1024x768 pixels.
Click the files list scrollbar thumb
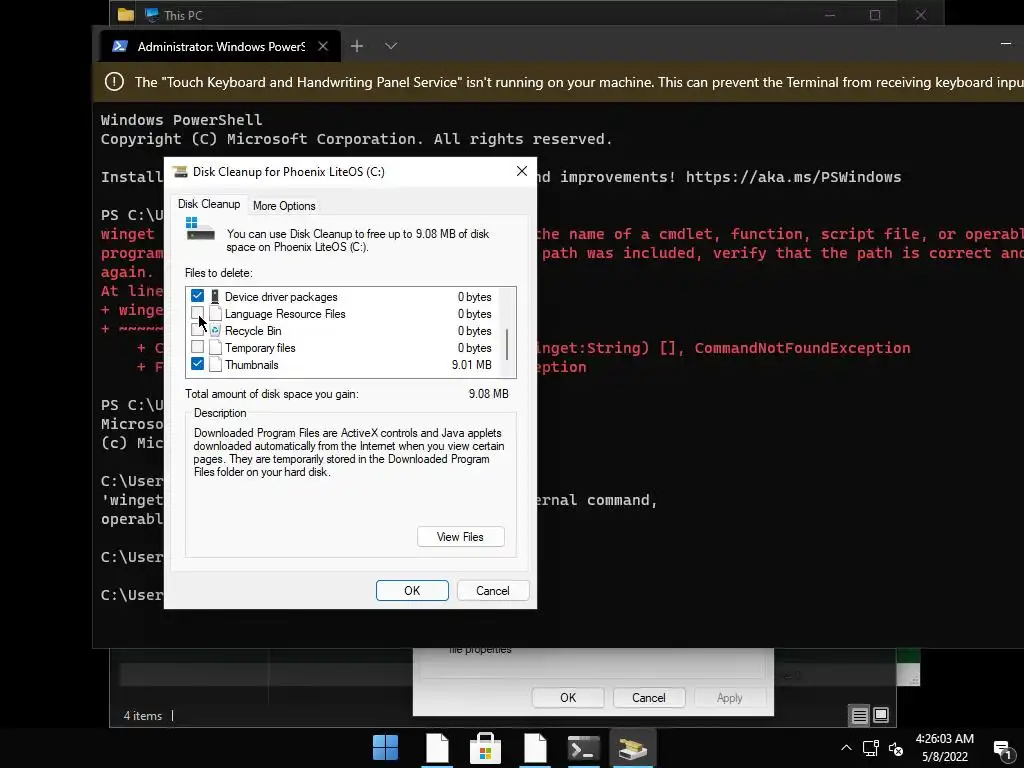(x=507, y=344)
